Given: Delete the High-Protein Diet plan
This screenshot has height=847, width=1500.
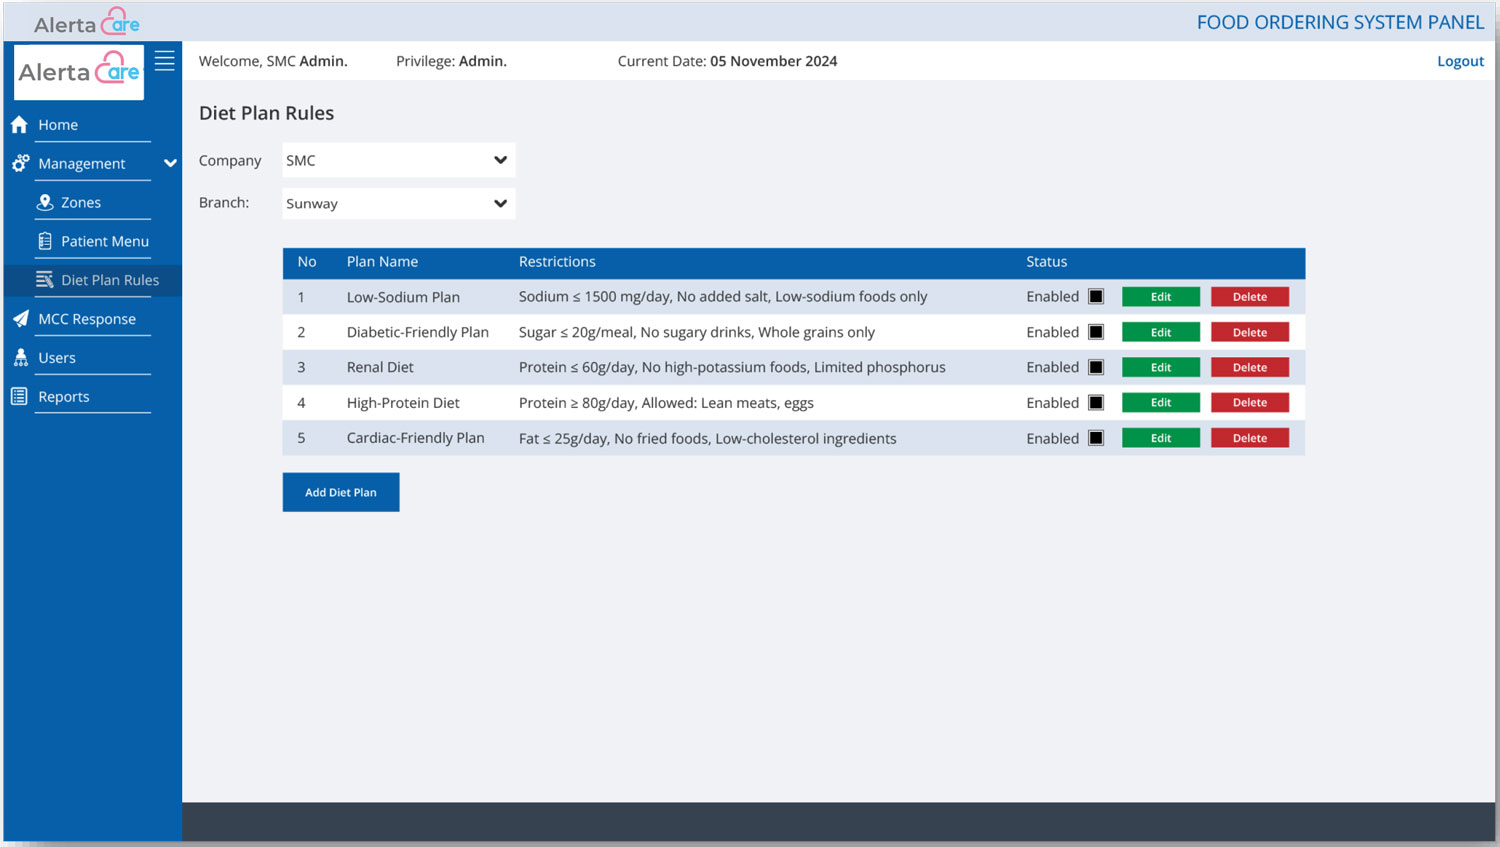Looking at the screenshot, I should click(1249, 403).
